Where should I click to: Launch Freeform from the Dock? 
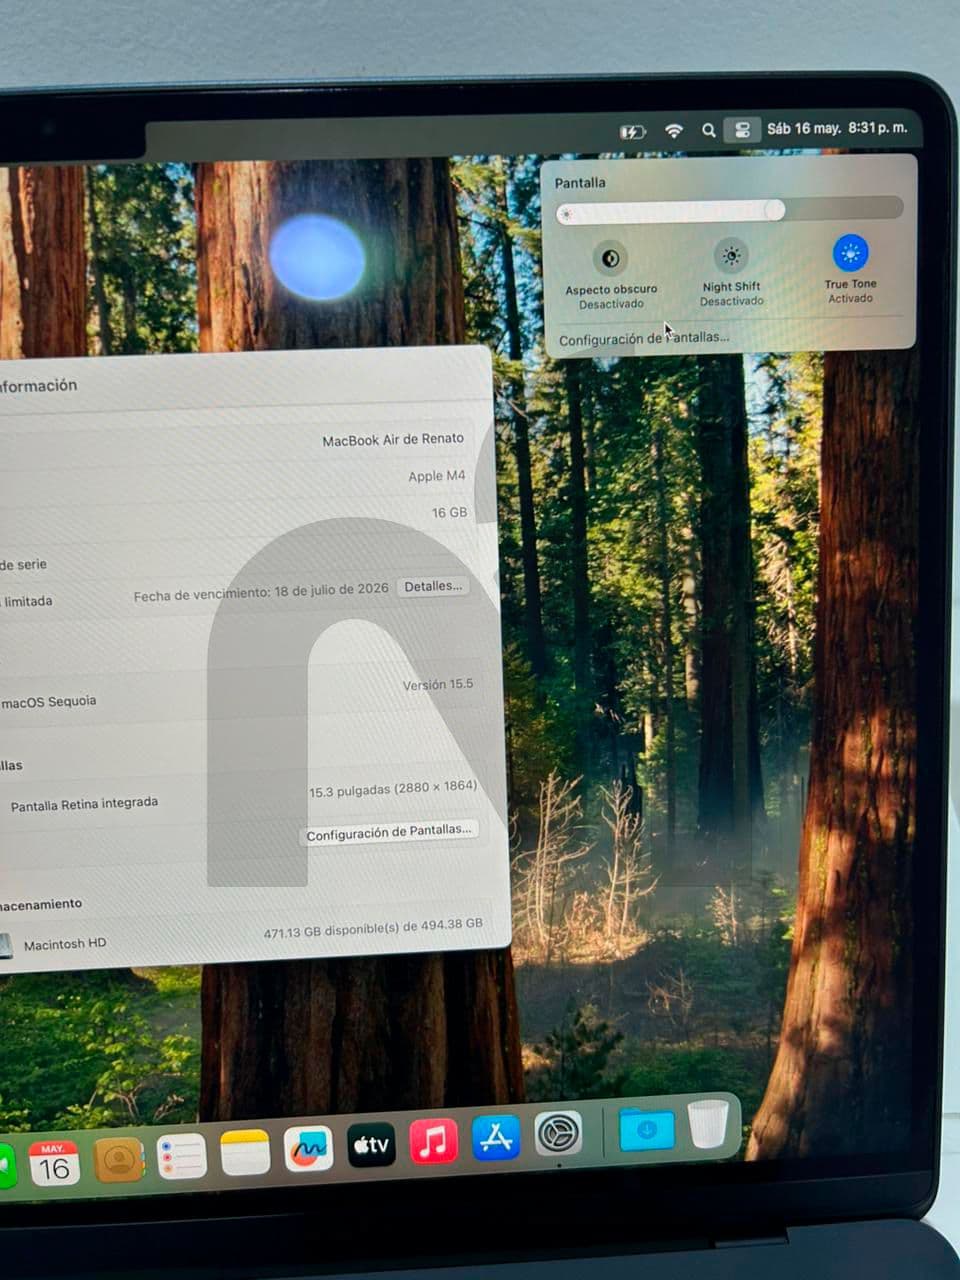(308, 1149)
